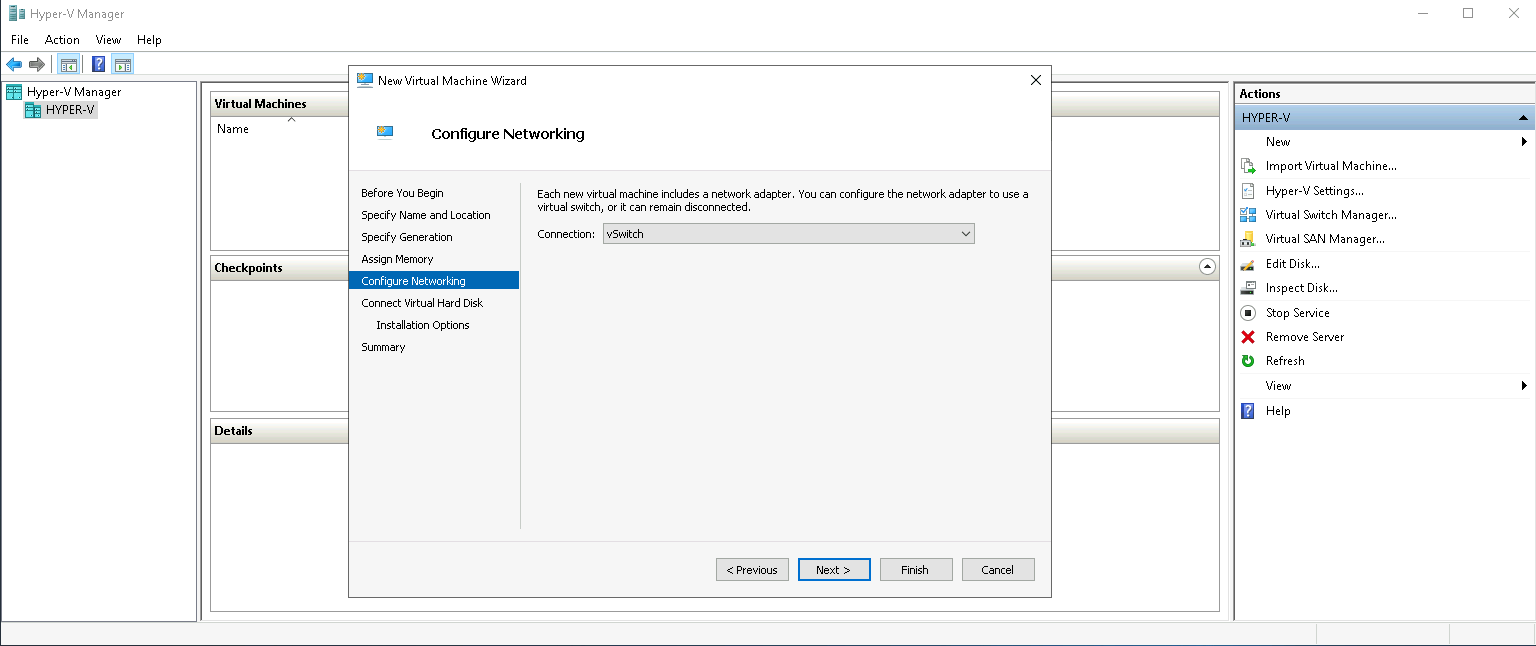Screen dimensions: 1536x646
Task: Collapse the Checkpoints panel chevron
Action: pos(1207,267)
